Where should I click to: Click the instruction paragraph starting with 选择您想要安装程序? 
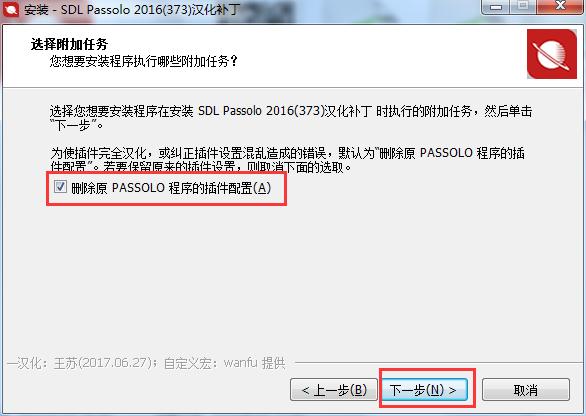(x=291, y=118)
